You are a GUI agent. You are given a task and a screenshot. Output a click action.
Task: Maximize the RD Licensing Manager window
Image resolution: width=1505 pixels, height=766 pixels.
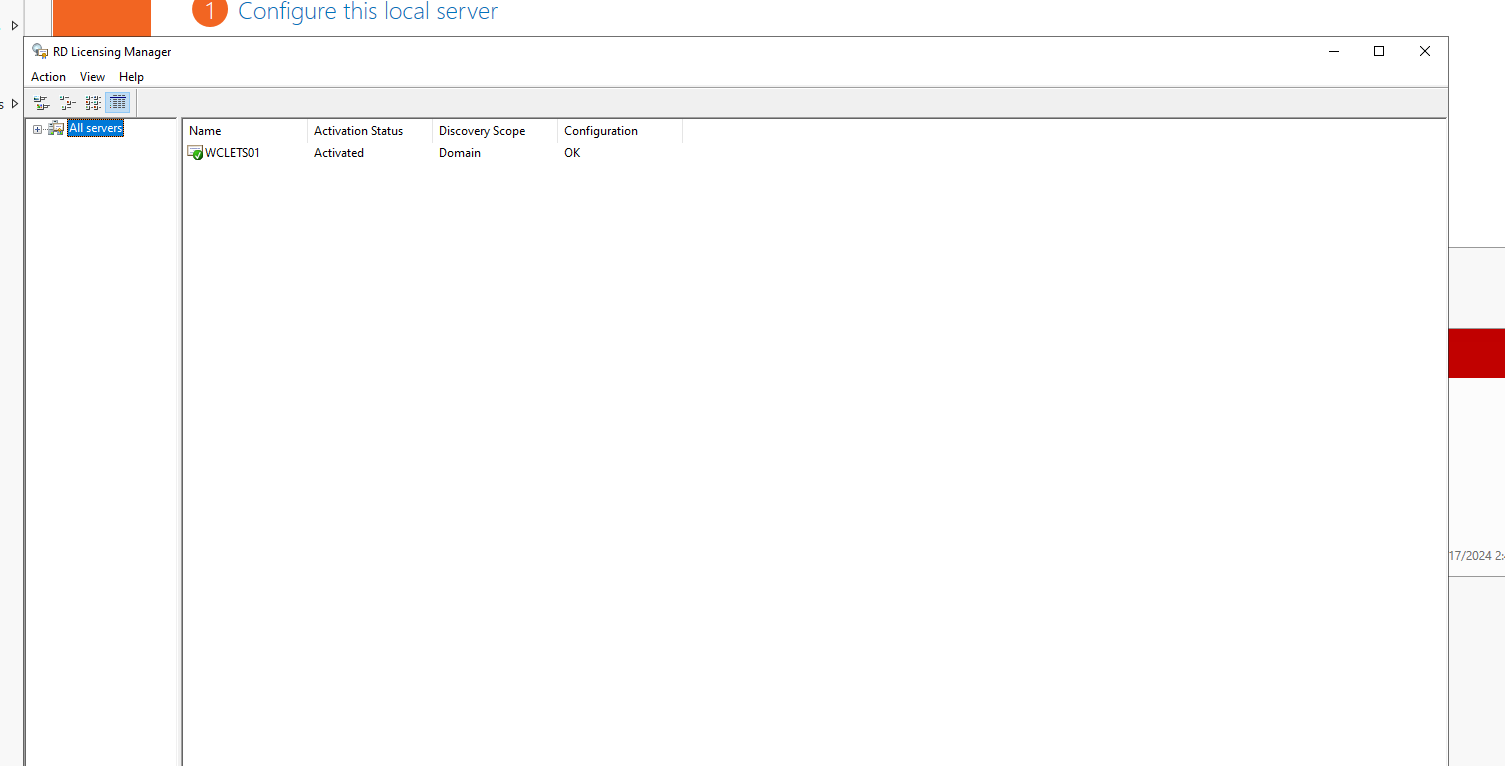[1379, 52]
